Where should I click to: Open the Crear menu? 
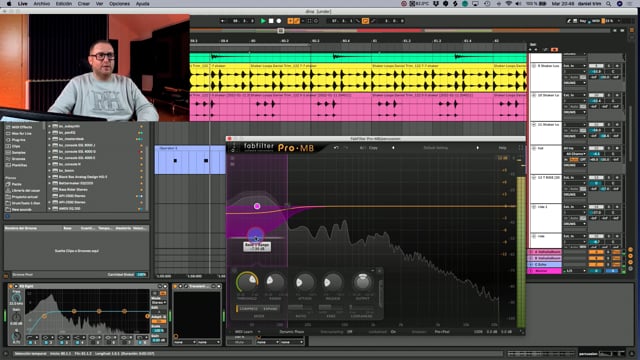pyautogui.click(x=84, y=4)
